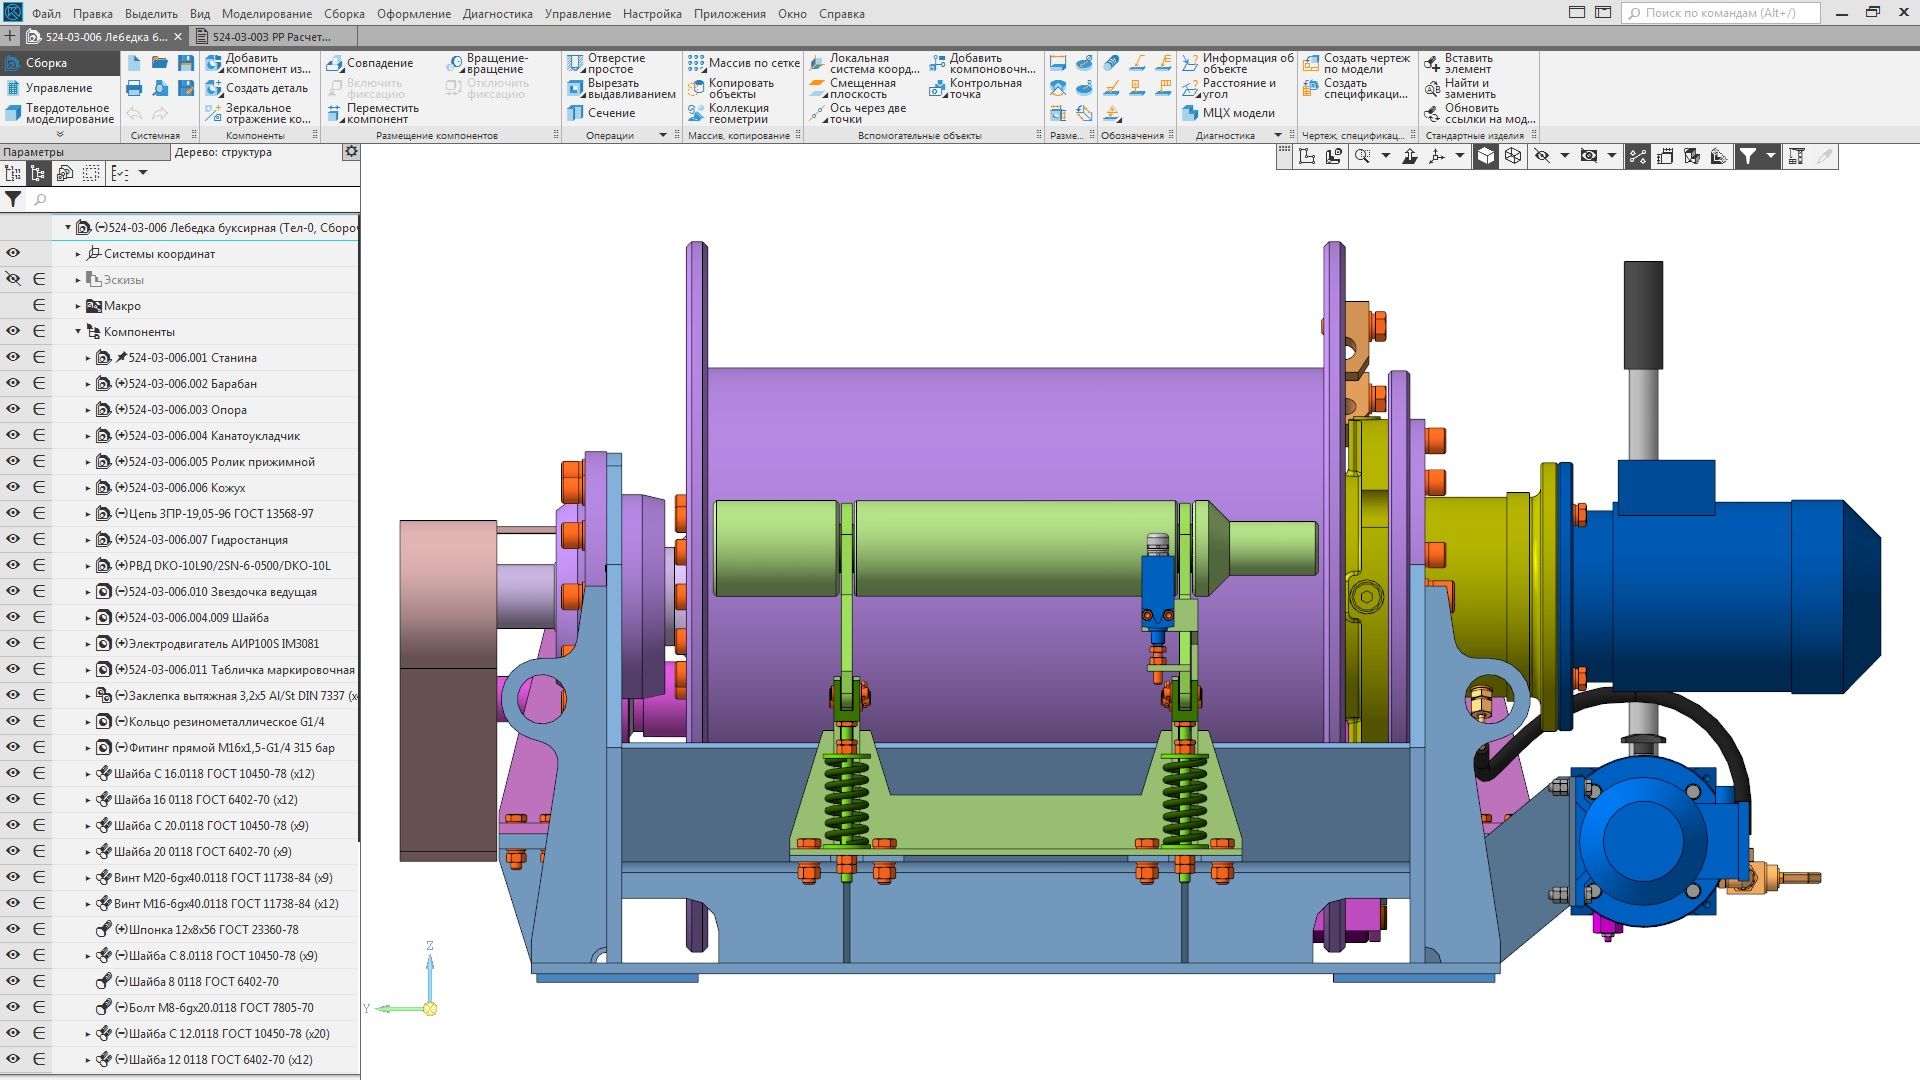
Task: Open dropdown arrow next to view filter
Action: [1770, 156]
